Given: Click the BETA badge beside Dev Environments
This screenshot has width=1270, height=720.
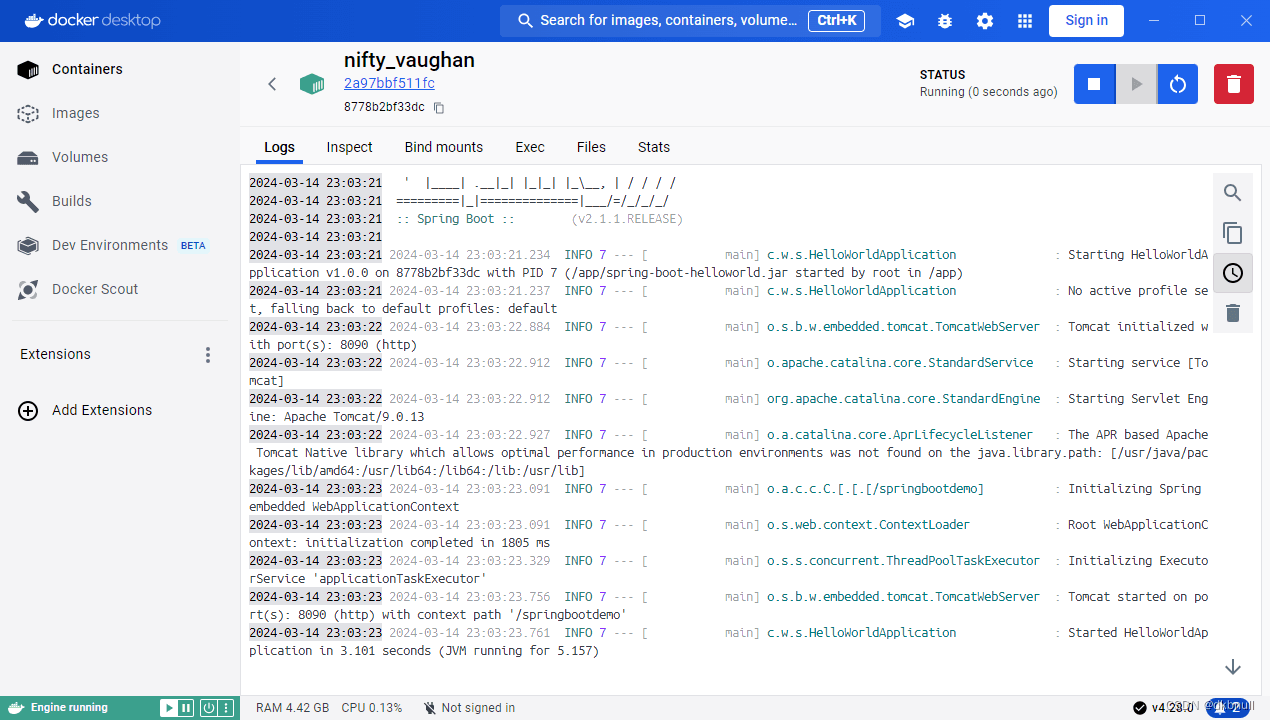Looking at the screenshot, I should 193,246.
